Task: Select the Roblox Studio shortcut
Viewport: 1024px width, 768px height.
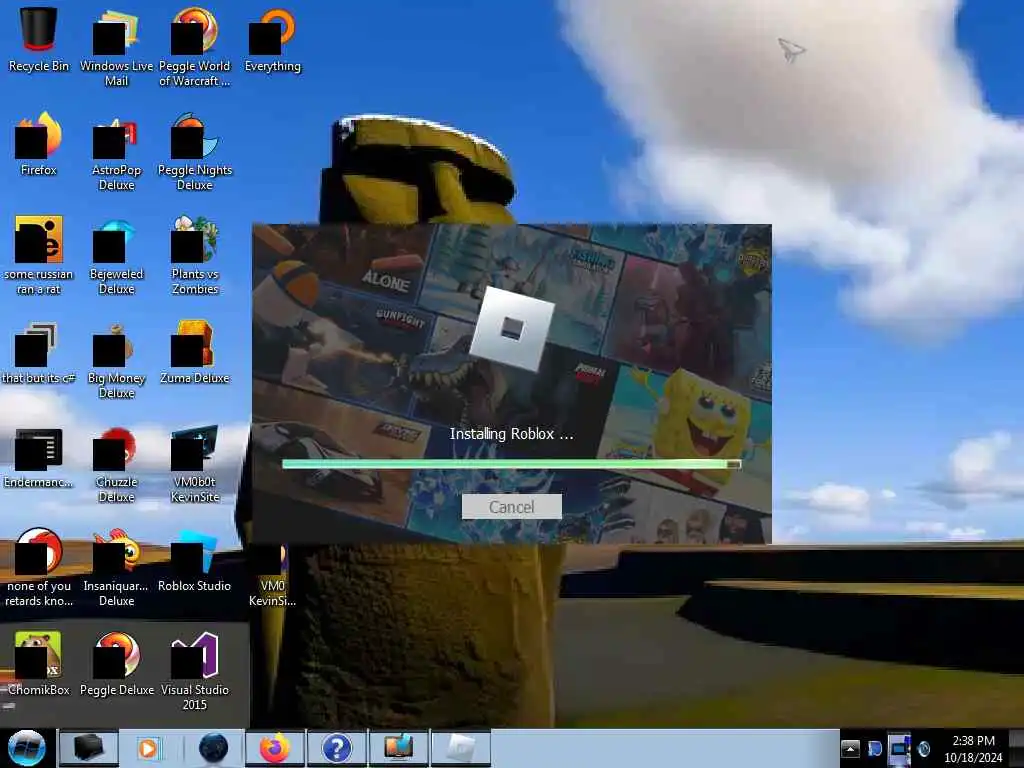Action: [195, 560]
